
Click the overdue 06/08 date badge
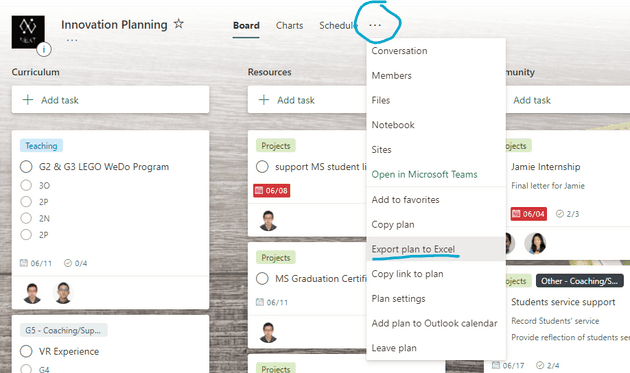pos(272,191)
